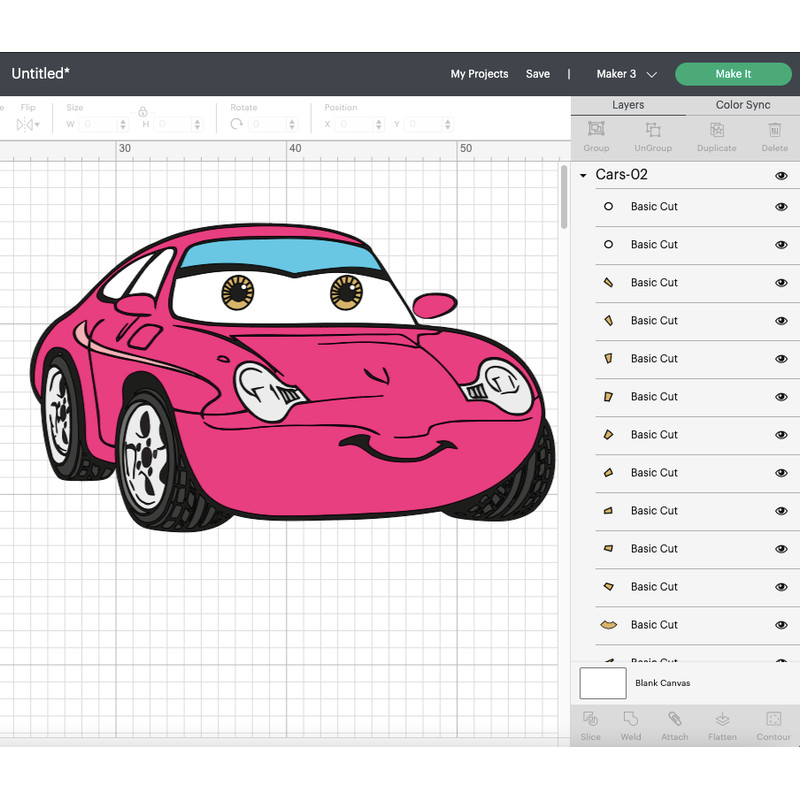This screenshot has height=800, width=800.
Task: Click the green Make It button
Action: coord(733,74)
